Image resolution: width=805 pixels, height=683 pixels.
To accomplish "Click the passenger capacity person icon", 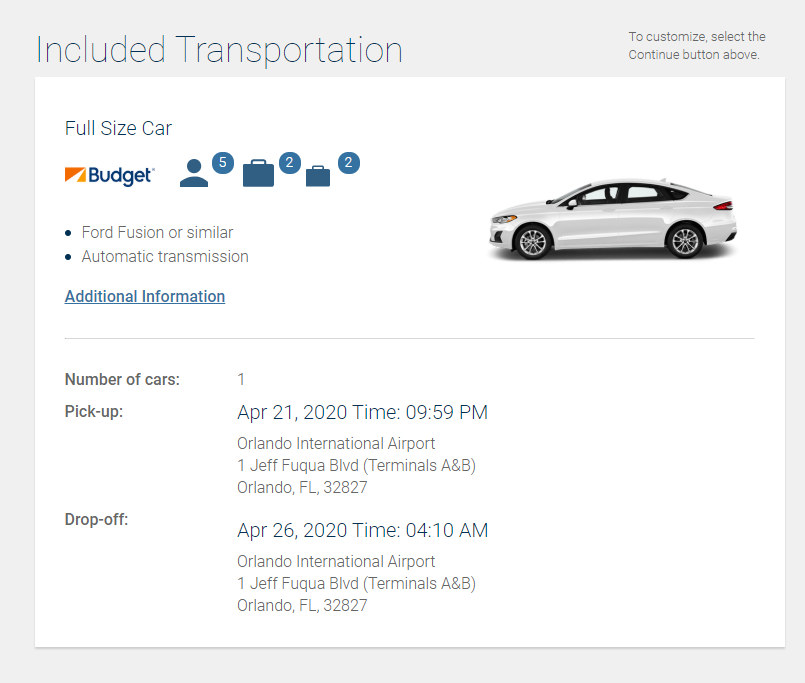I will (x=194, y=174).
